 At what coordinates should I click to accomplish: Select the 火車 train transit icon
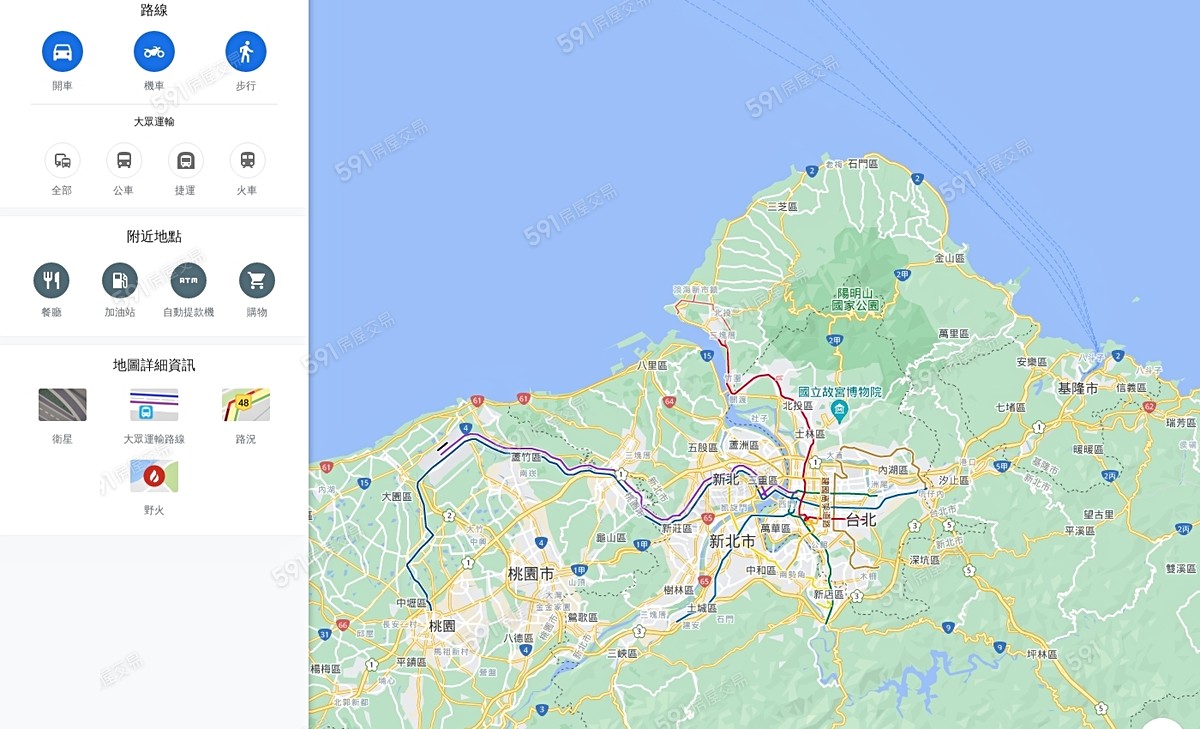pyautogui.click(x=247, y=160)
